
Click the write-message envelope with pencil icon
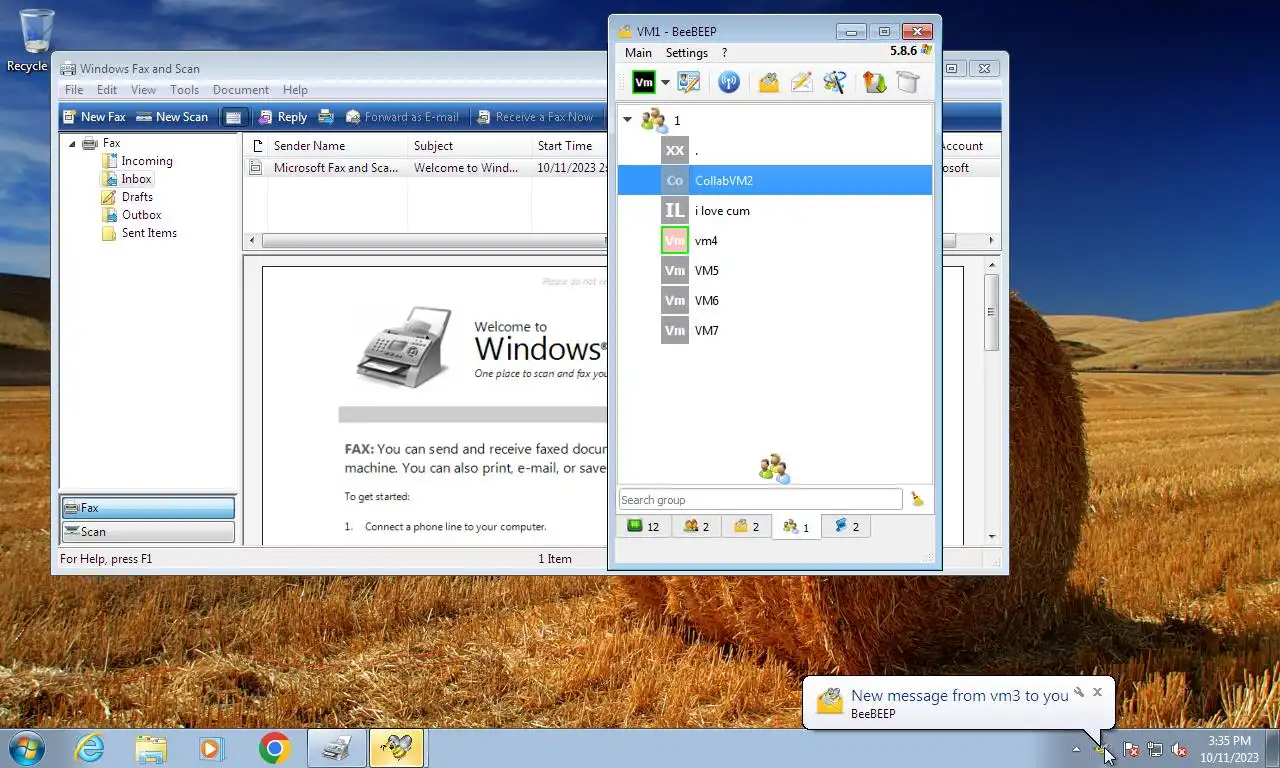(801, 82)
